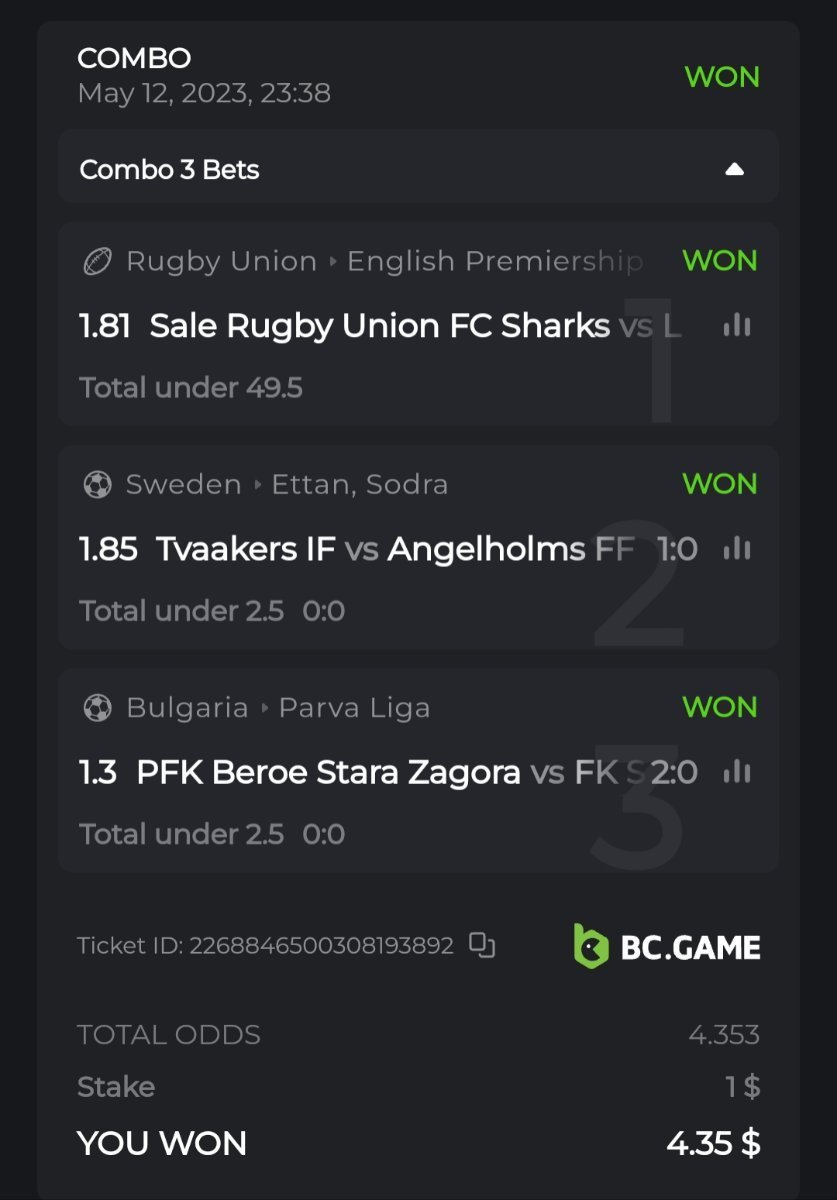Click the rugby ball sport icon
The width and height of the screenshot is (837, 1200).
pyautogui.click(x=97, y=261)
